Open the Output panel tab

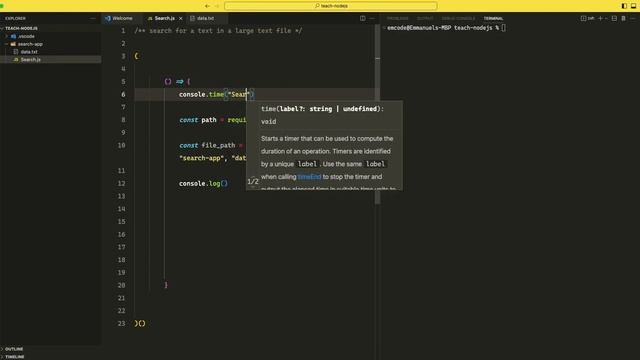point(425,18)
